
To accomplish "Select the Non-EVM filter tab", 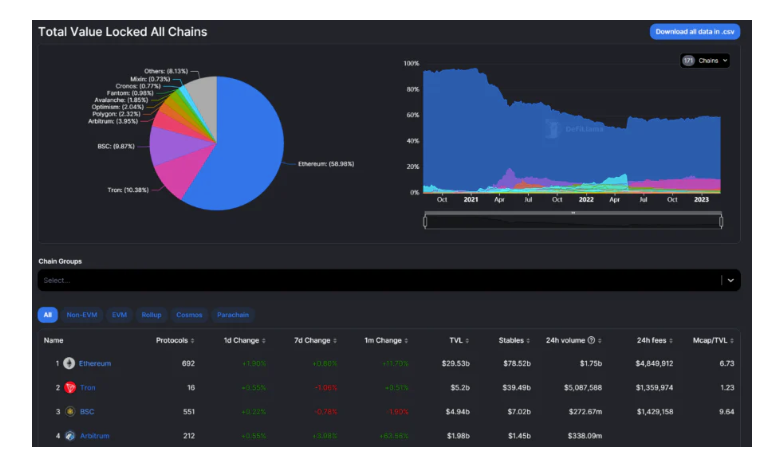I will point(82,314).
